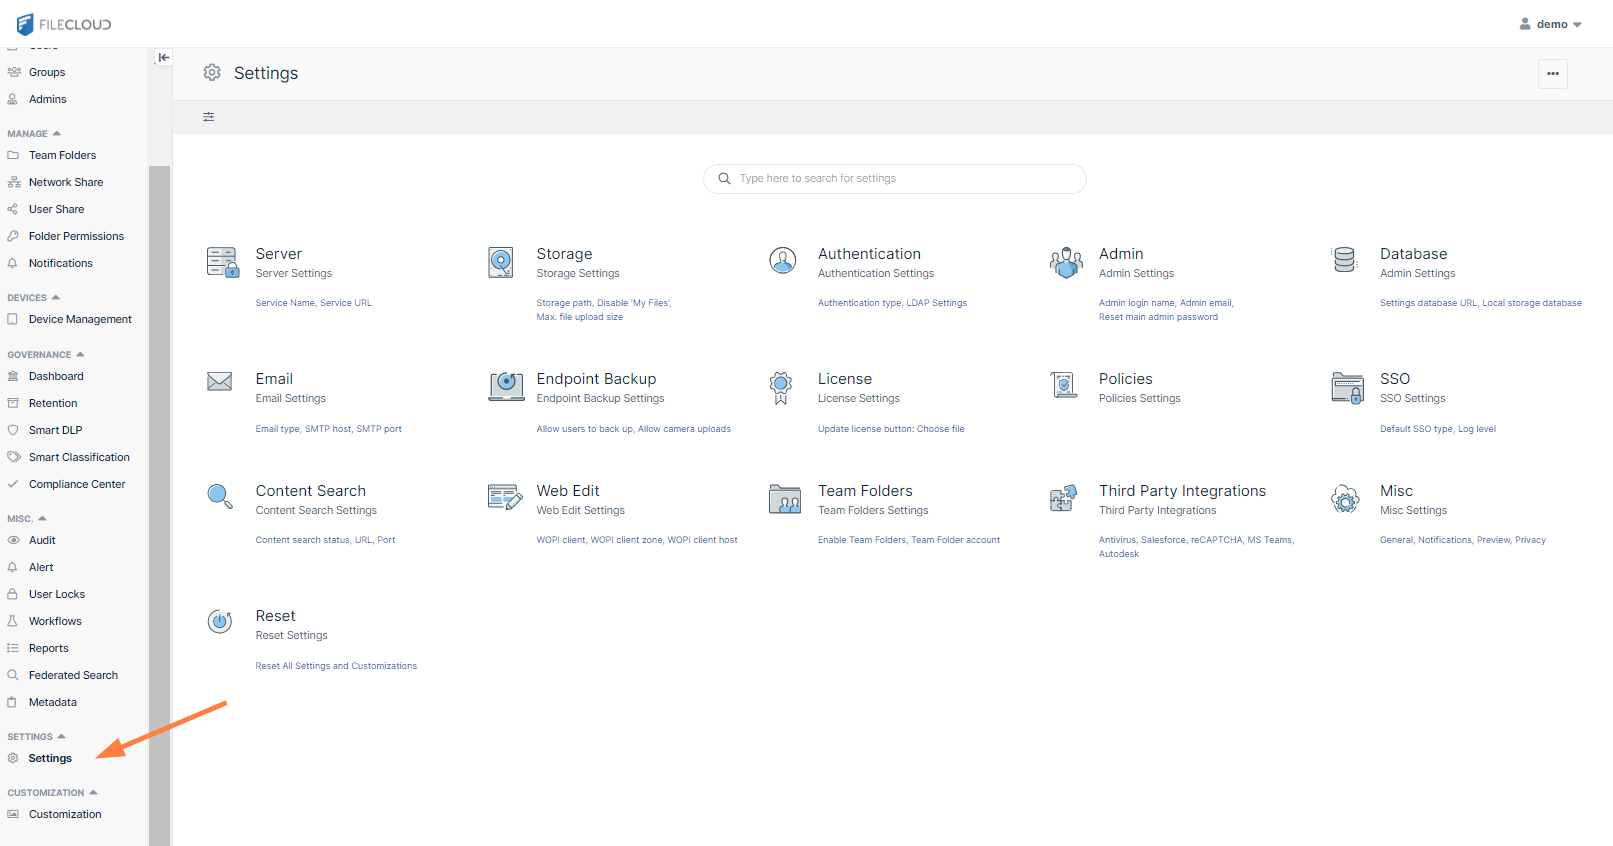Open the Reset settings power icon
This screenshot has height=846, width=1613.
(x=220, y=622)
